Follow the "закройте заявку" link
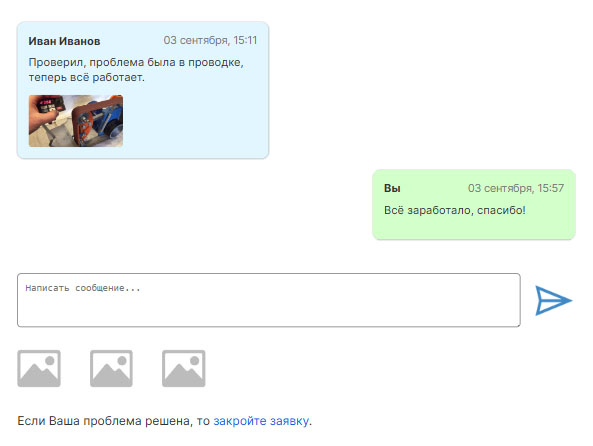 point(261,421)
